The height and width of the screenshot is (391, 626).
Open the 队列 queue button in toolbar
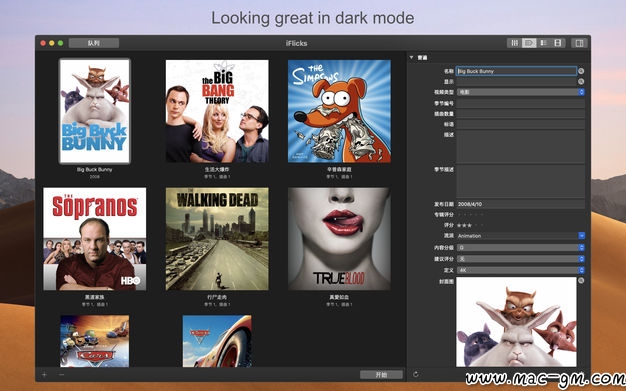(93, 43)
